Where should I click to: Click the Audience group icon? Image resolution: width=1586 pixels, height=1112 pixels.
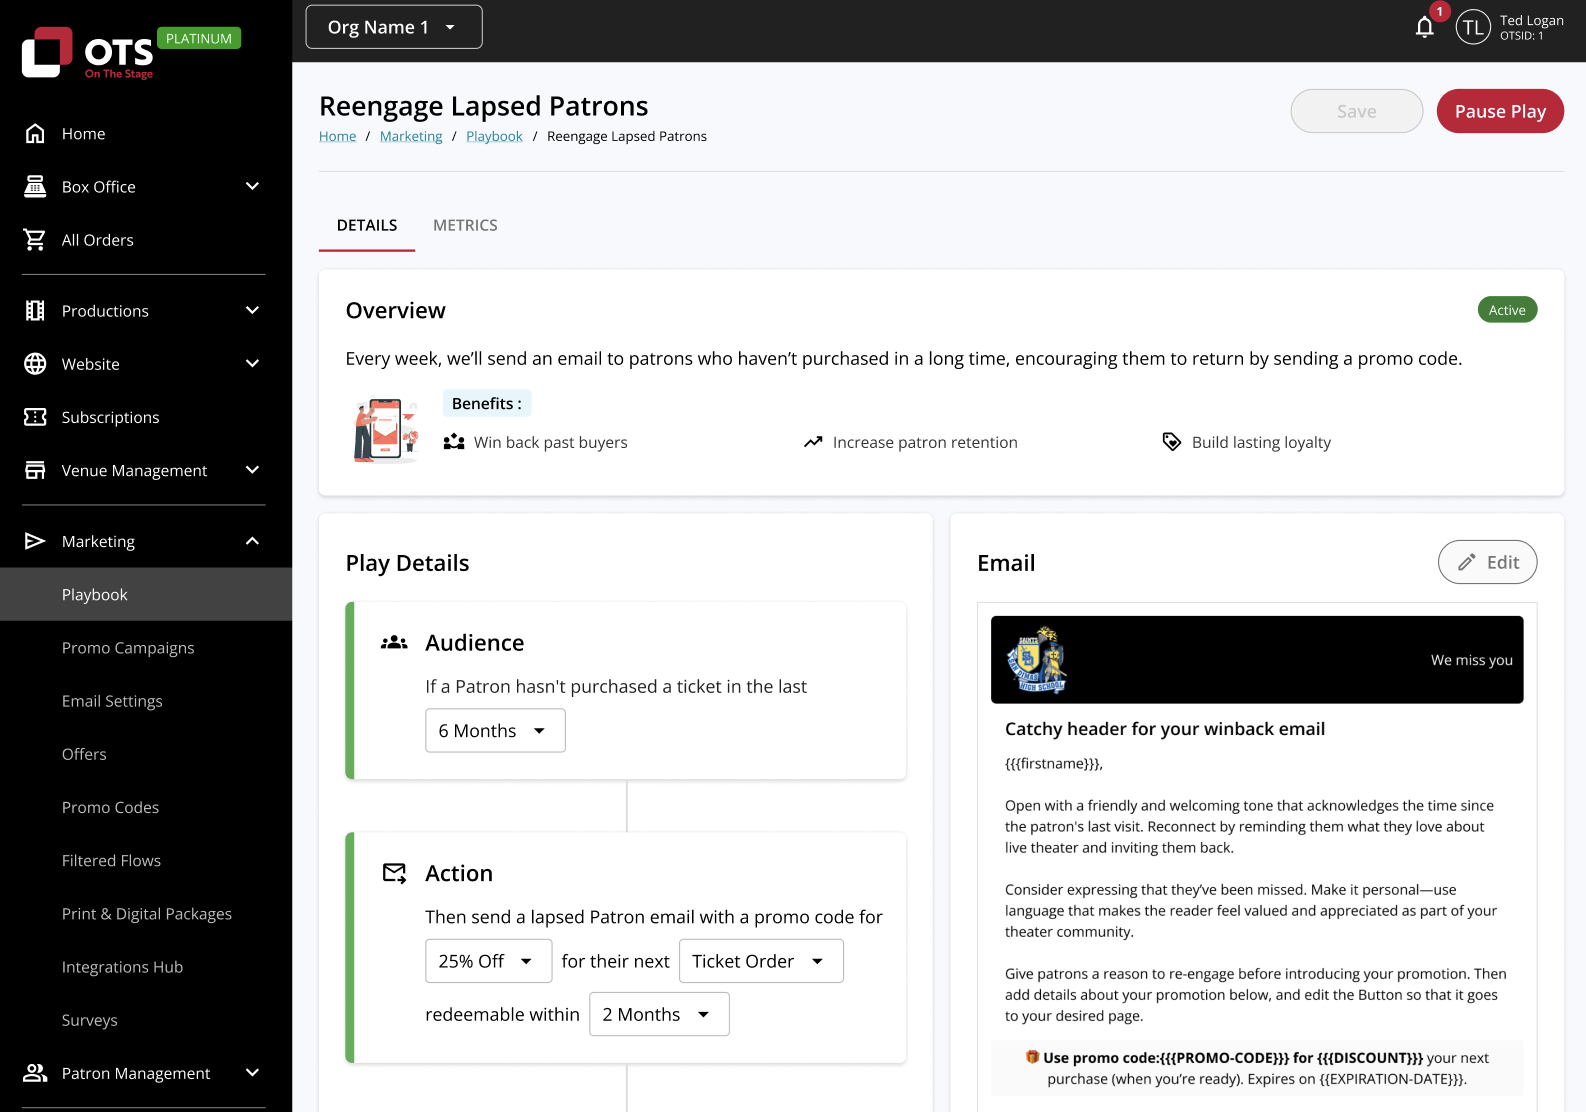coord(394,642)
